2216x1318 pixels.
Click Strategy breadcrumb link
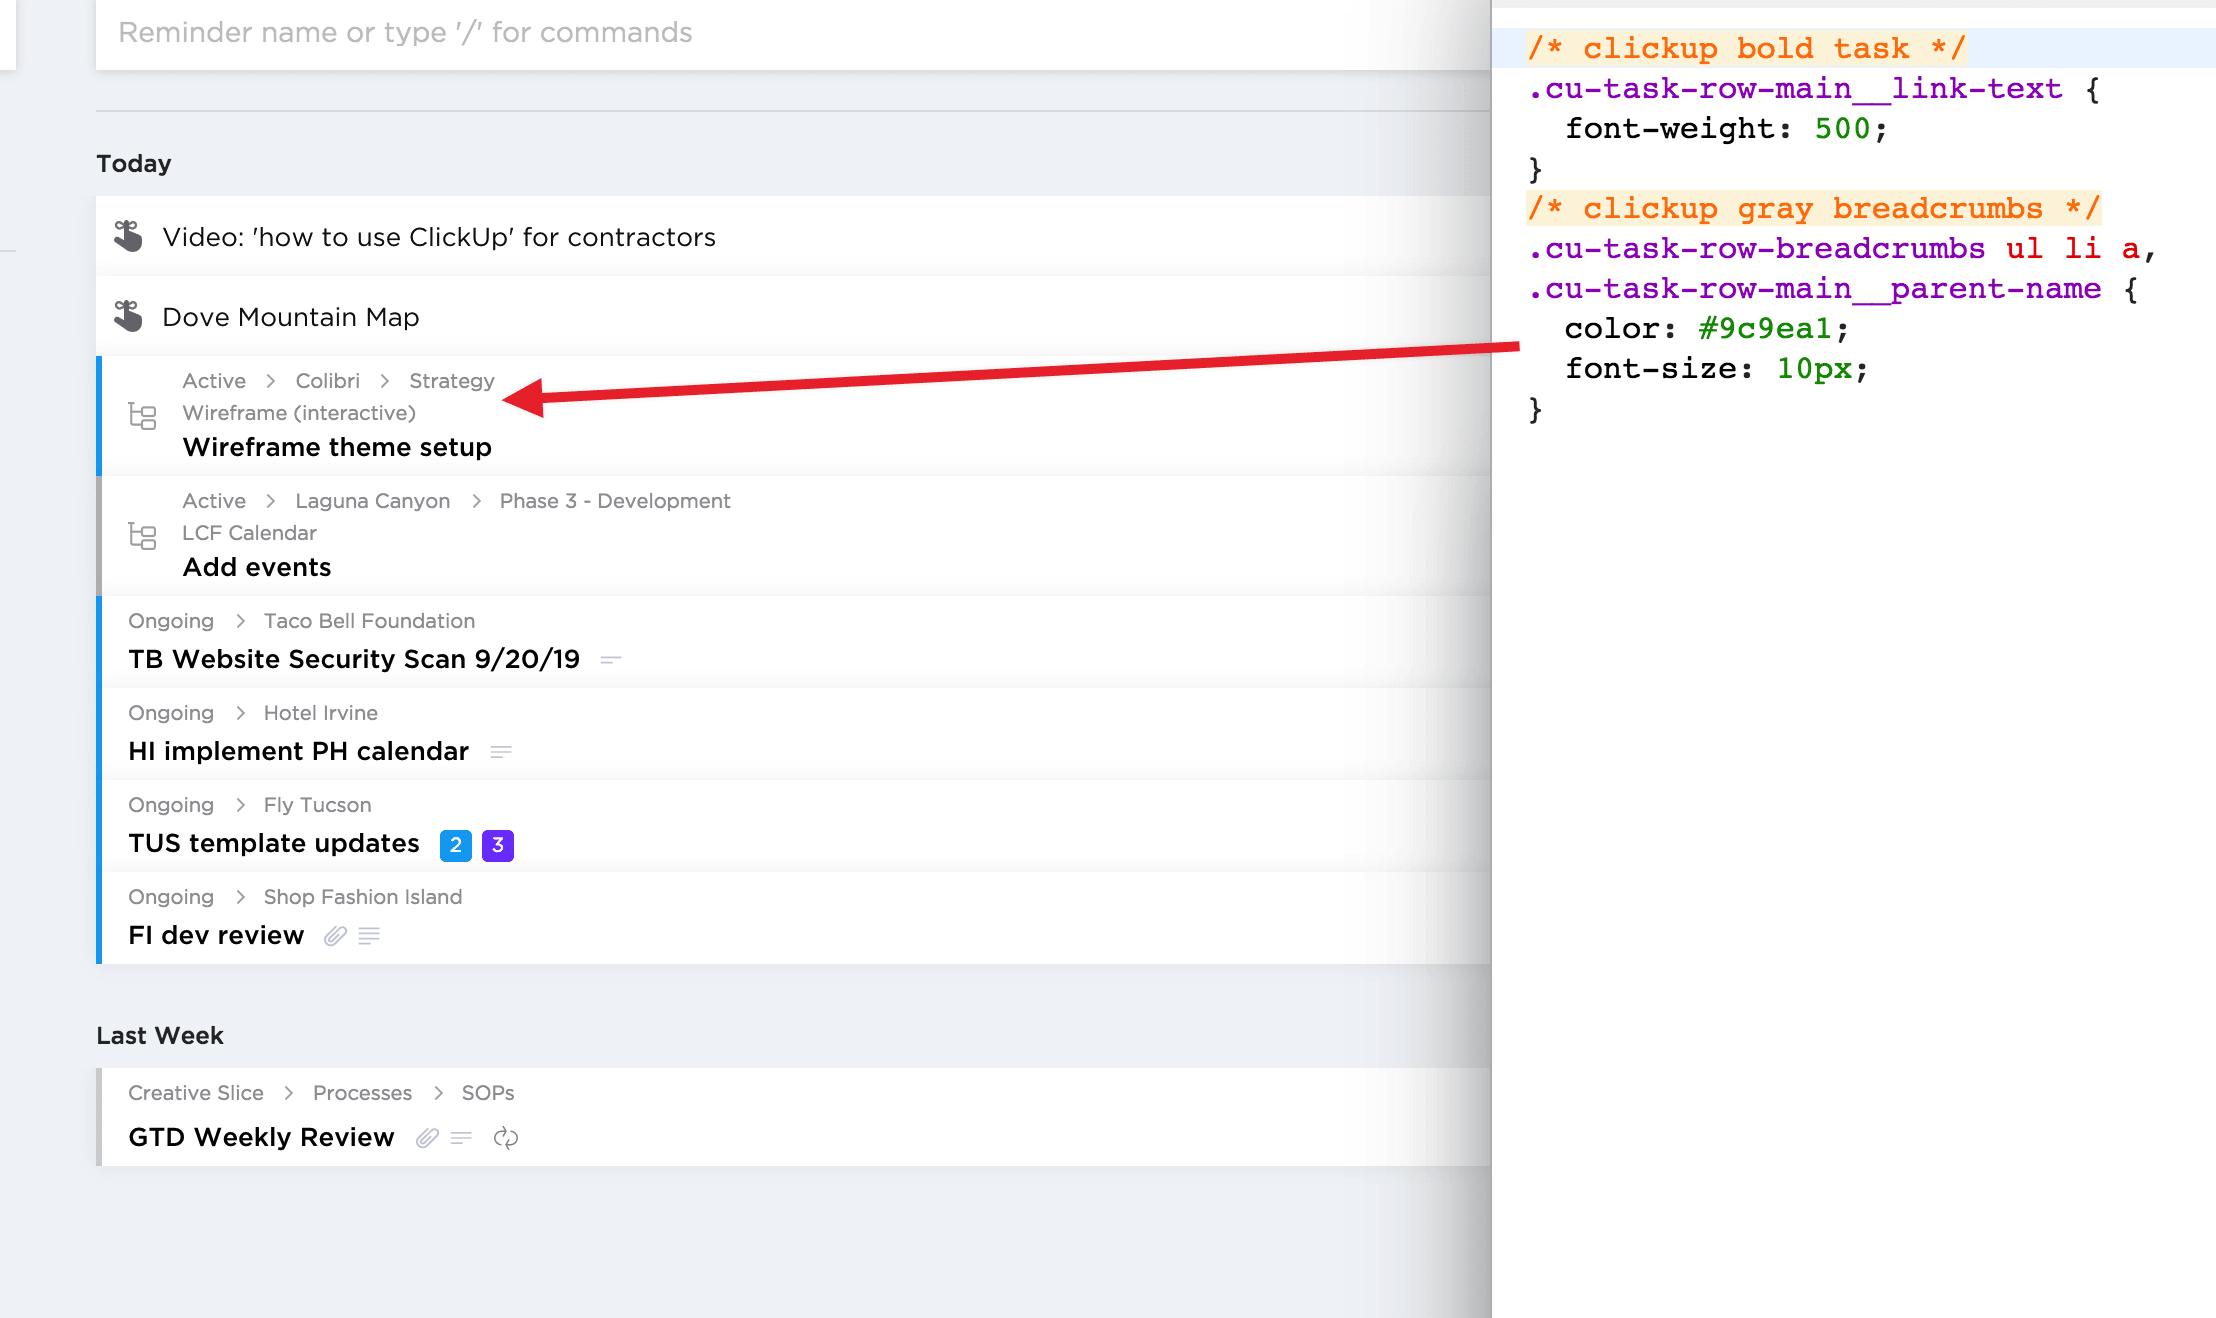coord(452,381)
